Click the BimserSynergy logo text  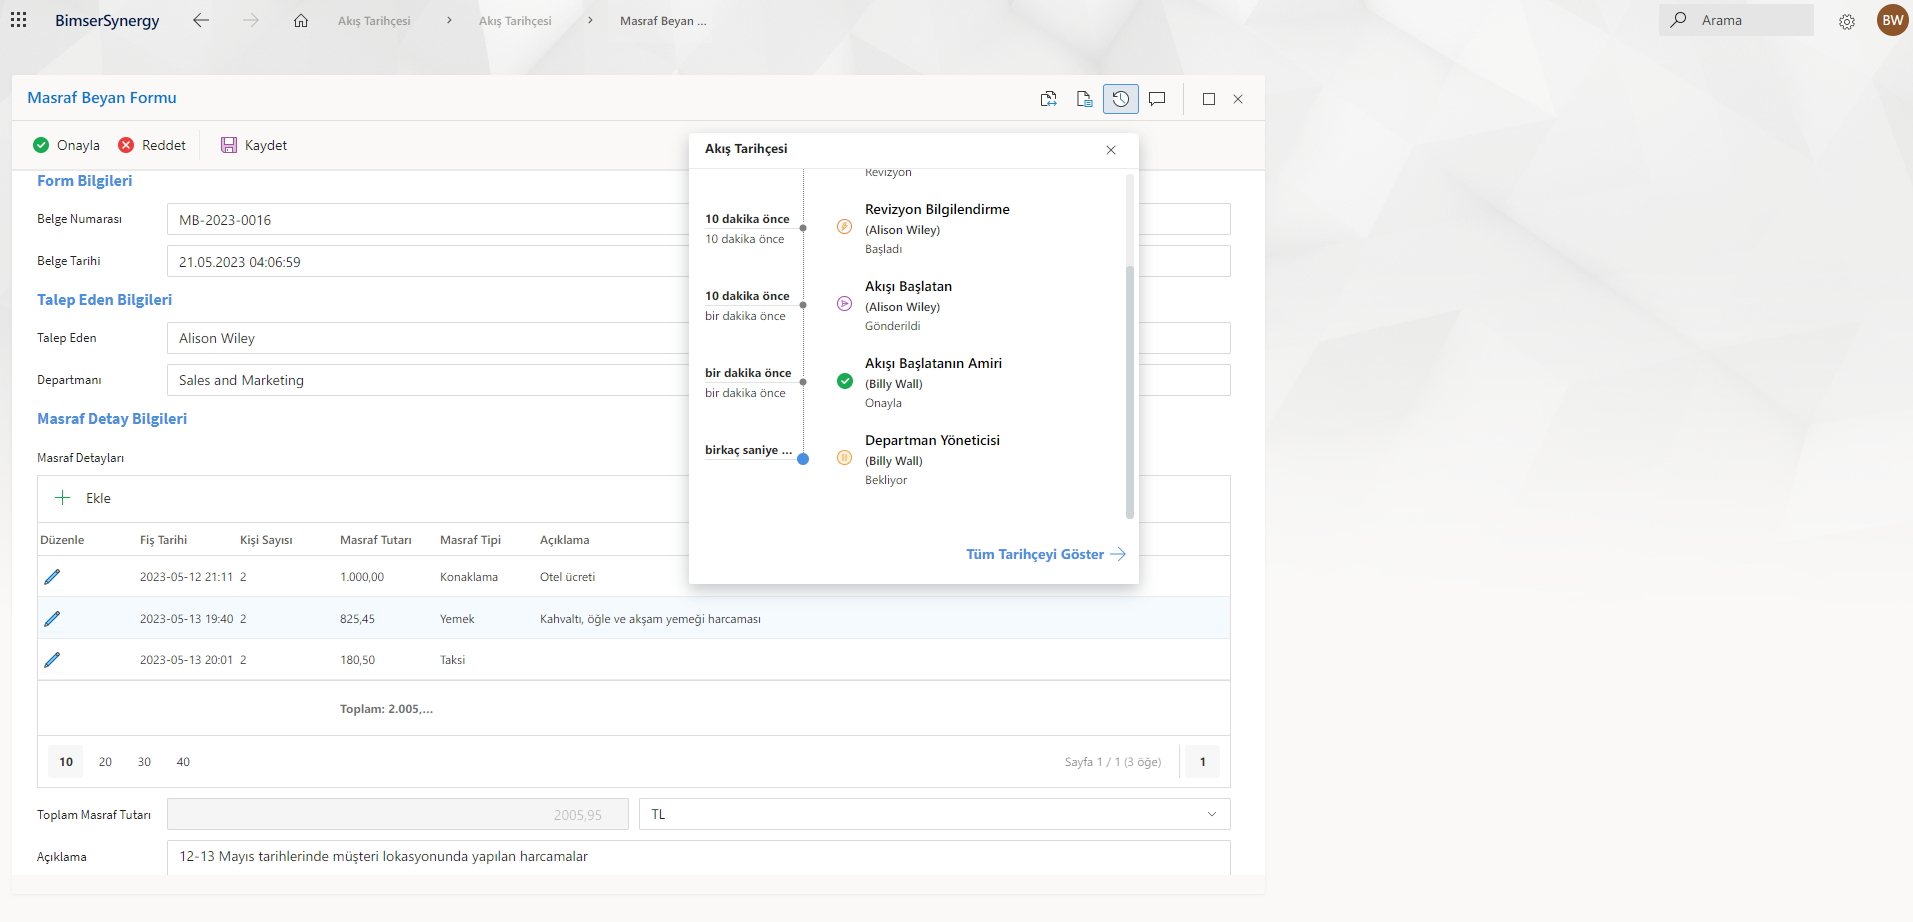(x=107, y=21)
